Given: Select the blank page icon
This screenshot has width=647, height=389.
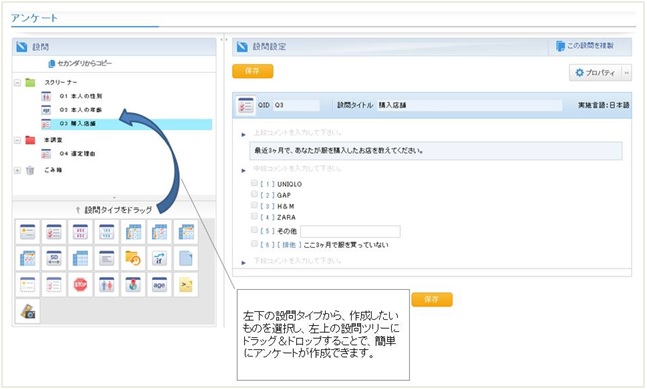Looking at the screenshot, I should click(x=186, y=258).
